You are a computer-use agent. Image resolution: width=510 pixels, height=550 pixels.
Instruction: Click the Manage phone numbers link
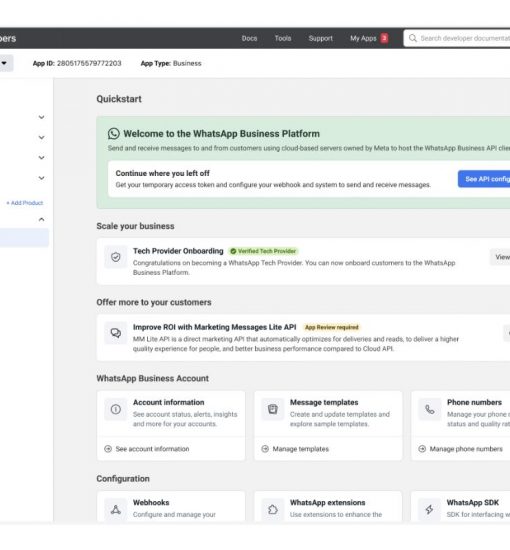click(466, 449)
